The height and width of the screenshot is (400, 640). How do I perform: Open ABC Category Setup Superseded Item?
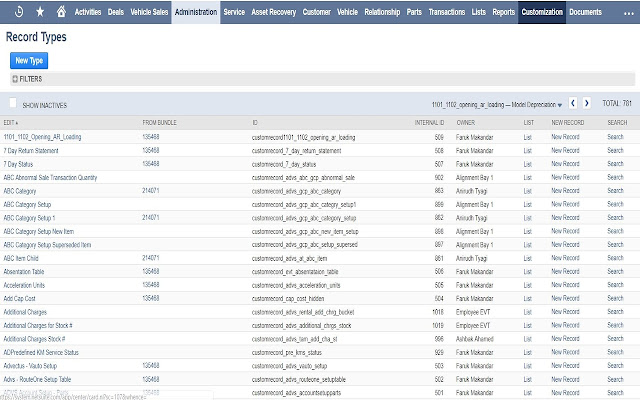tap(47, 245)
